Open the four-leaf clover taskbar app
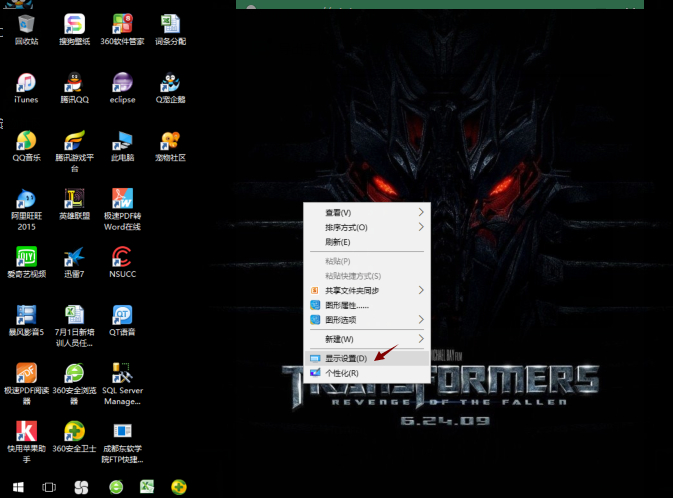 click(x=81, y=487)
